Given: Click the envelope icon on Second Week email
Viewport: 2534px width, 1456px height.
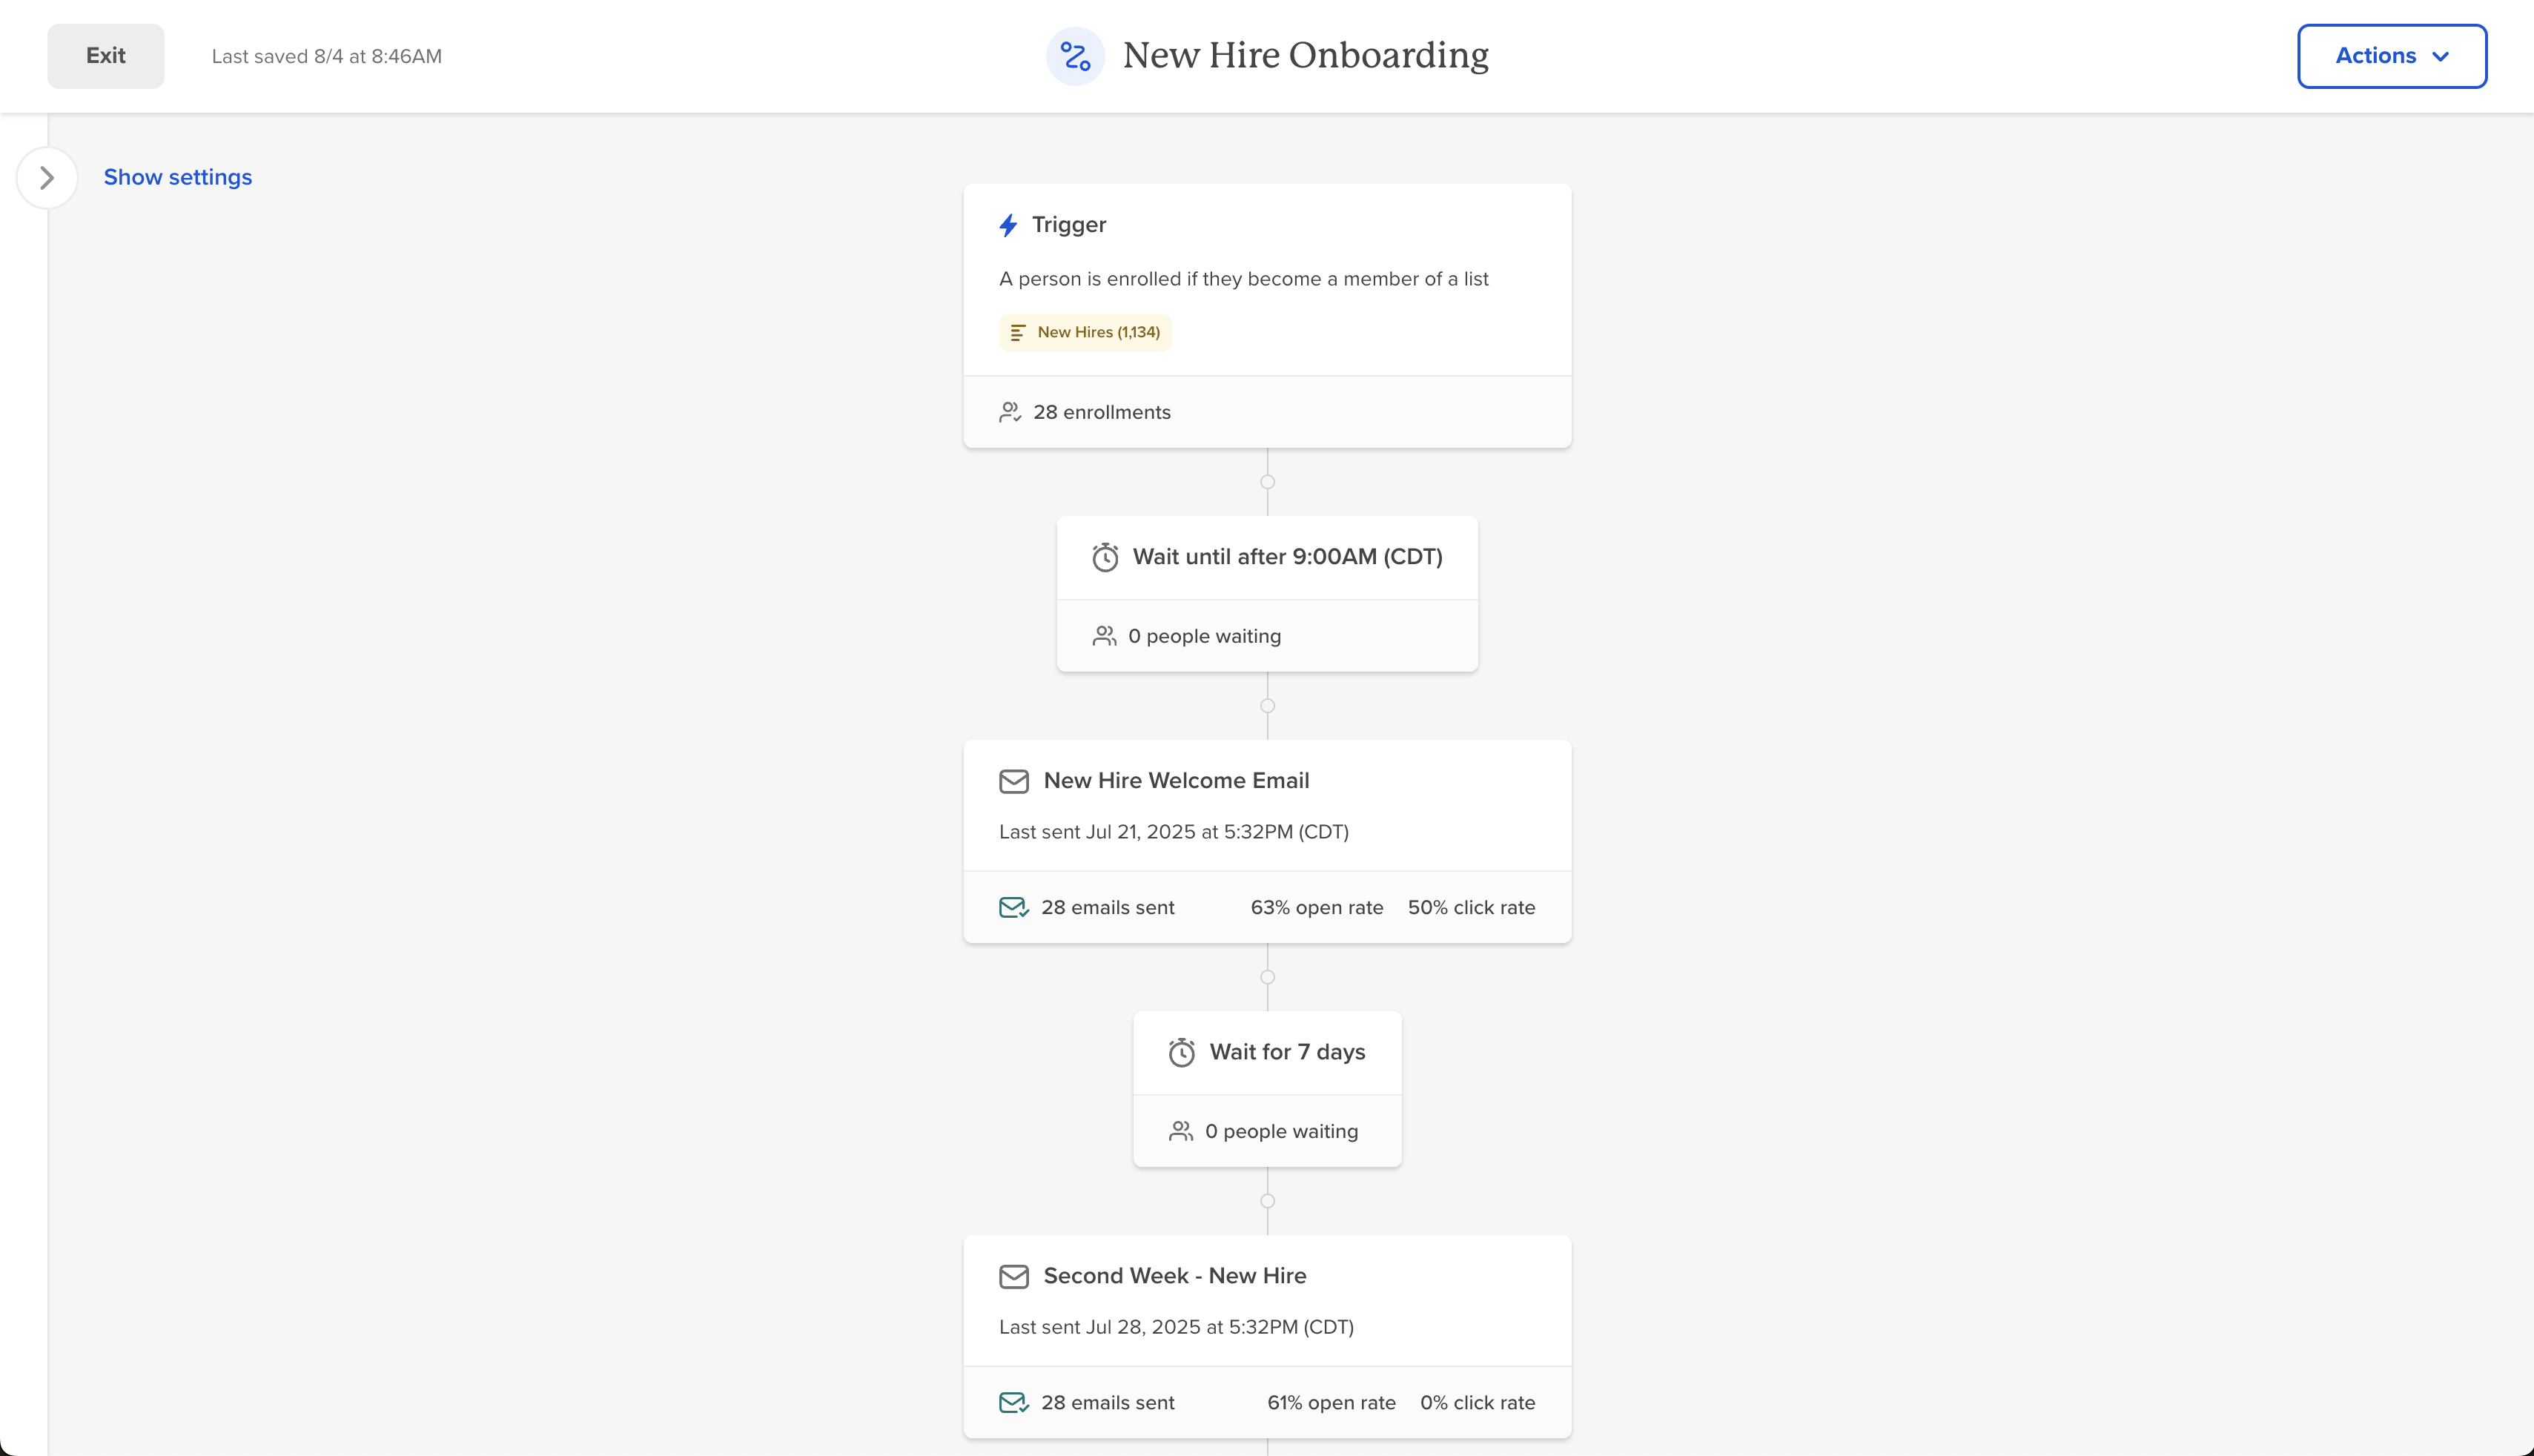Looking at the screenshot, I should point(1013,1276).
